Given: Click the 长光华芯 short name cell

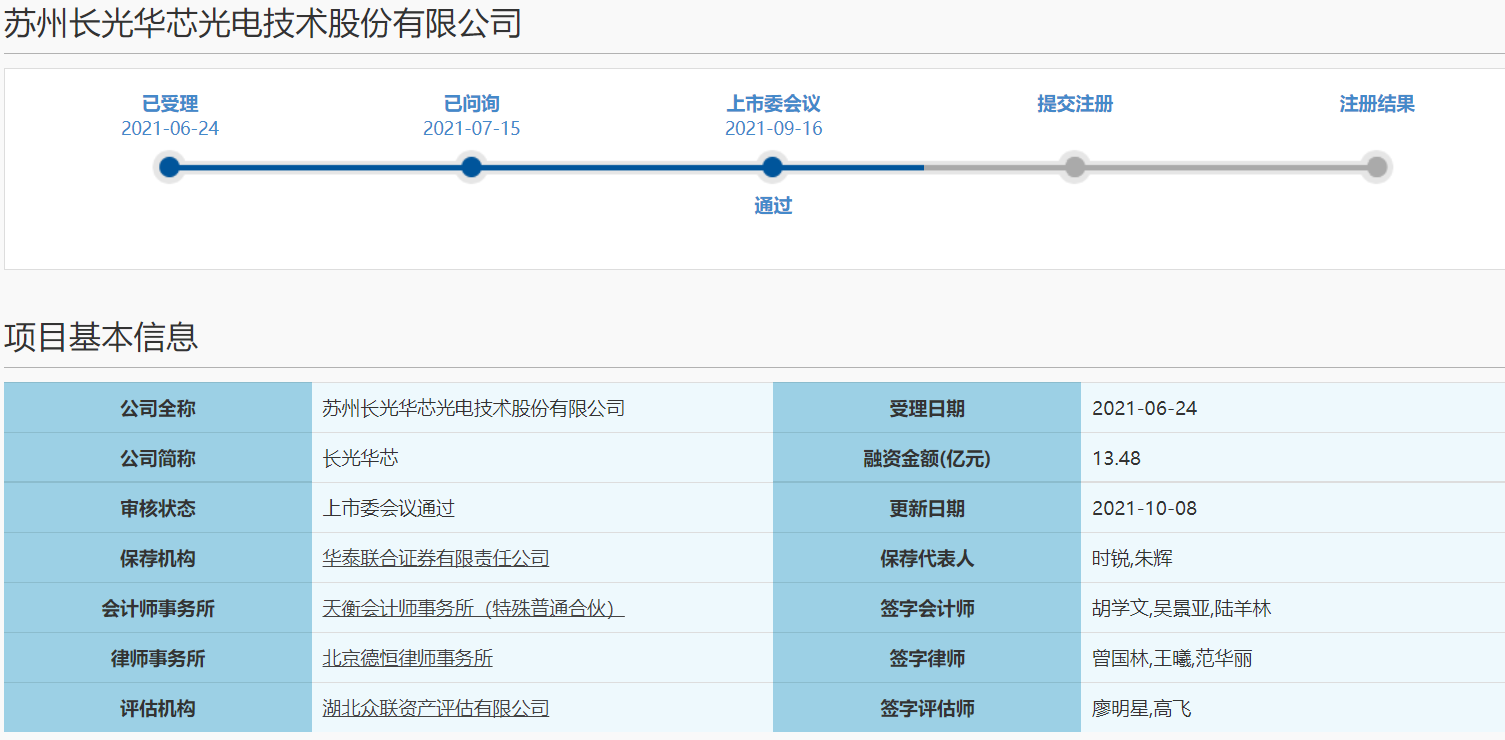Looking at the screenshot, I should click(542, 458).
